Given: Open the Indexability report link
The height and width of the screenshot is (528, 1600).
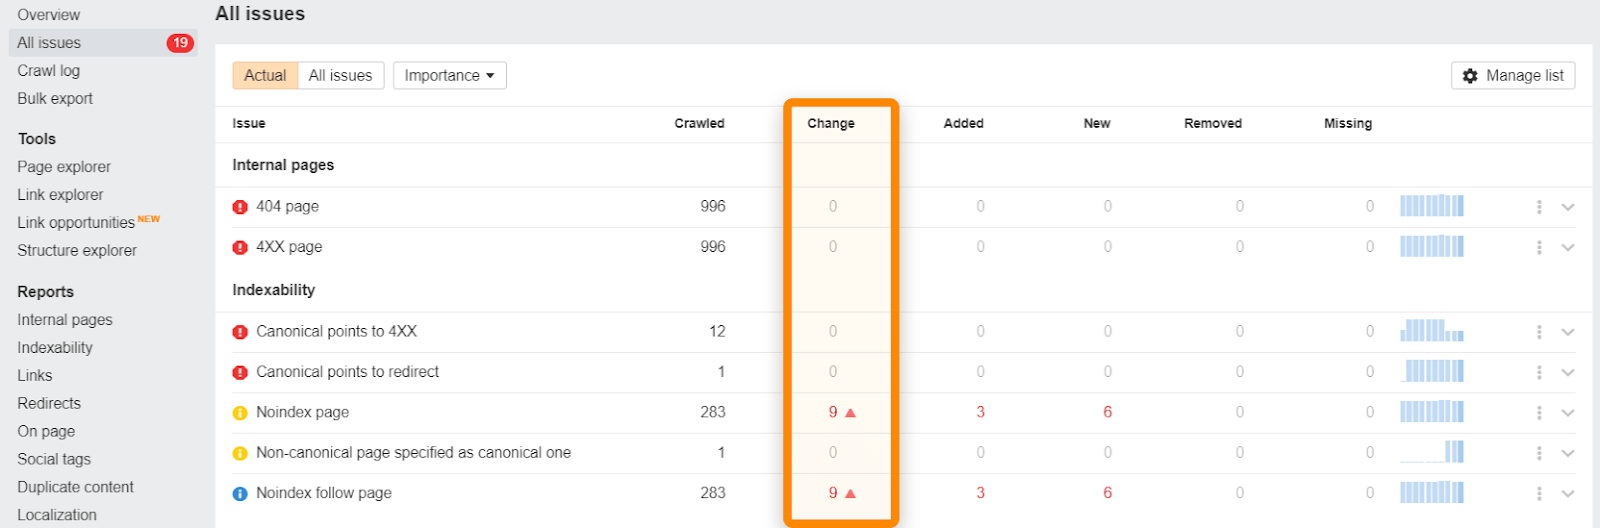Looking at the screenshot, I should click(x=55, y=348).
